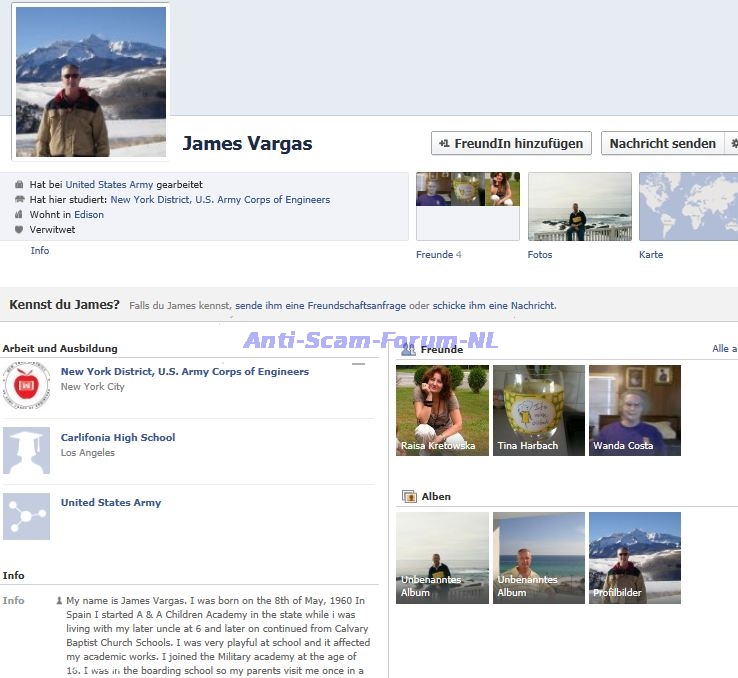Open friend Wanda Costa's photo
This screenshot has width=738, height=678.
tap(634, 410)
